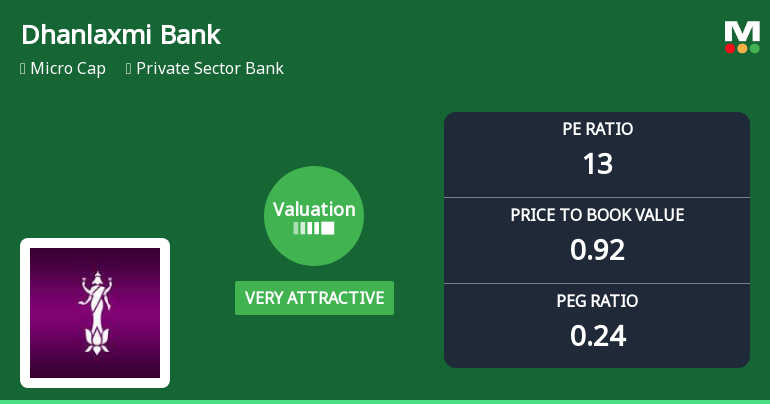Click the green dot under M logo
This screenshot has height=404, width=770.
754,49
